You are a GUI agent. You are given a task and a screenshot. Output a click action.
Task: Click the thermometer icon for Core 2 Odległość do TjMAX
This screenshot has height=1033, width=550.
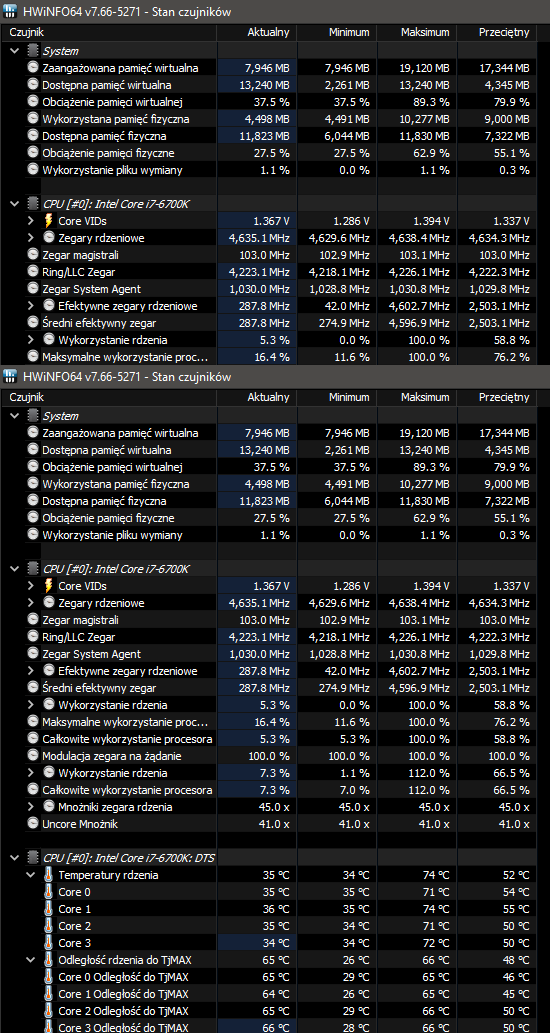[x=49, y=1011]
